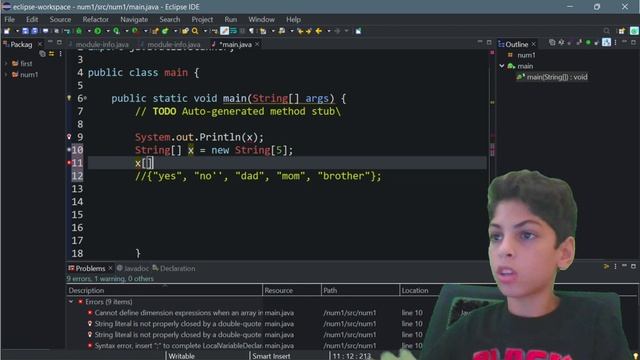Open the Refactor menu
This screenshot has width=640, height=360.
click(x=96, y=19)
